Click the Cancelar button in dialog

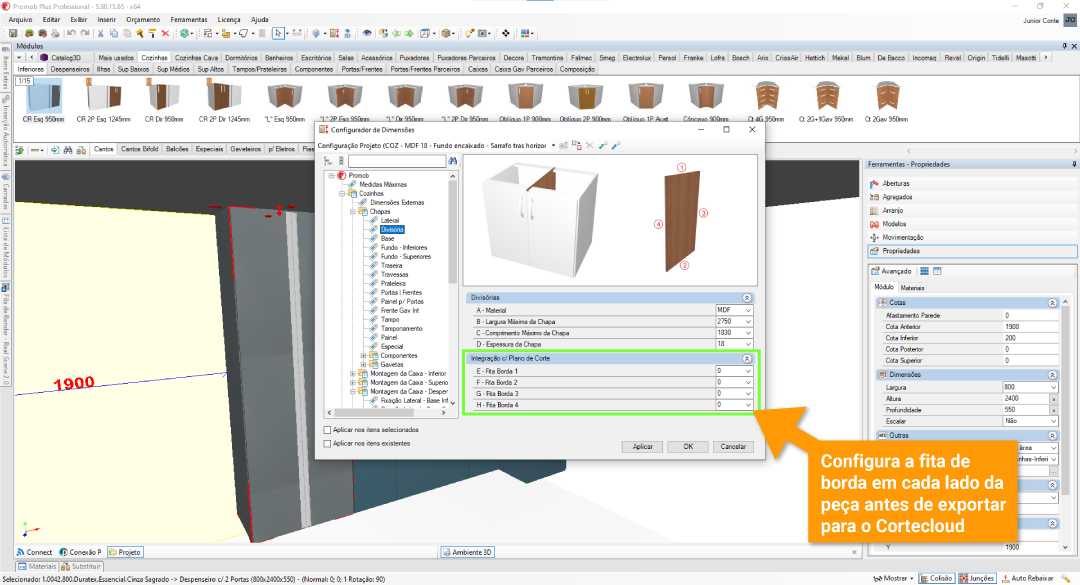(x=733, y=446)
